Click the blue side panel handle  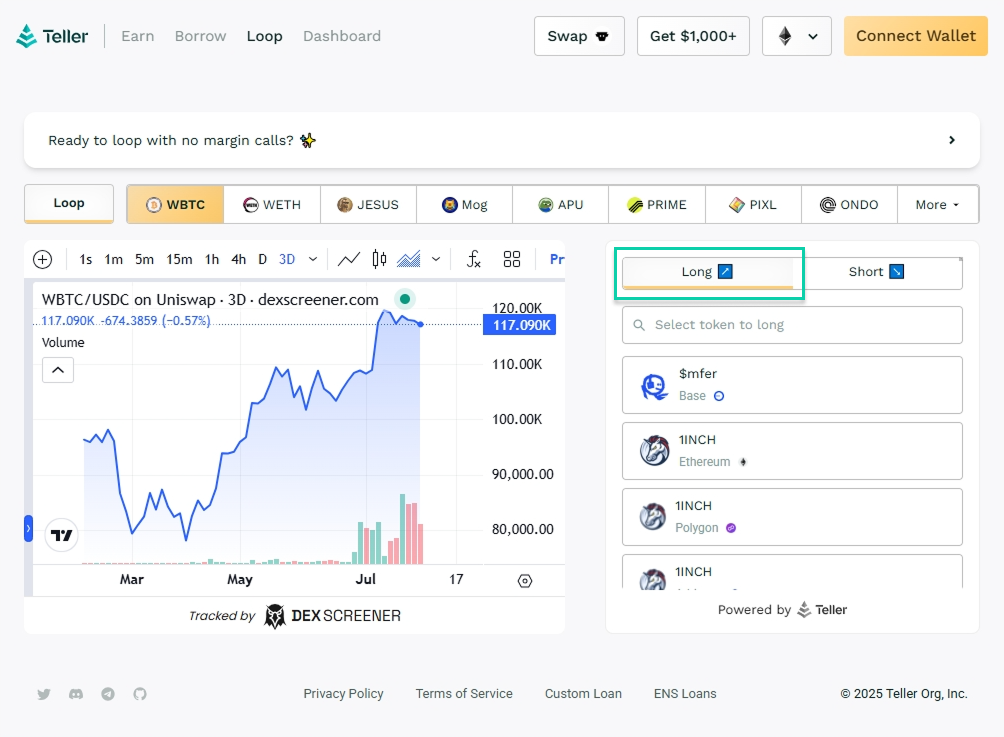[x=28, y=529]
